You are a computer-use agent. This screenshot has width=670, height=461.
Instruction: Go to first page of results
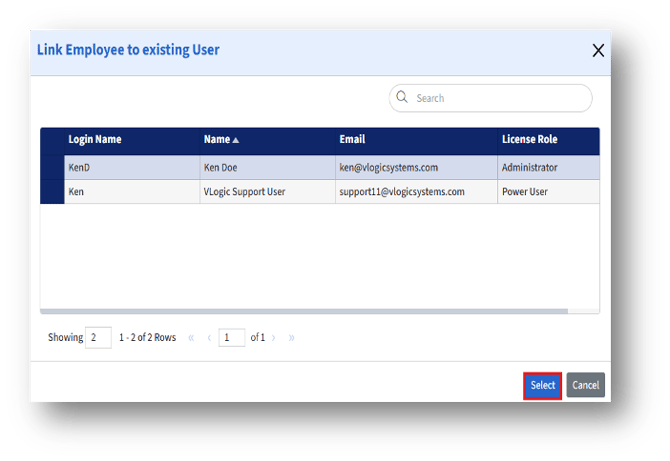pyautogui.click(x=191, y=338)
